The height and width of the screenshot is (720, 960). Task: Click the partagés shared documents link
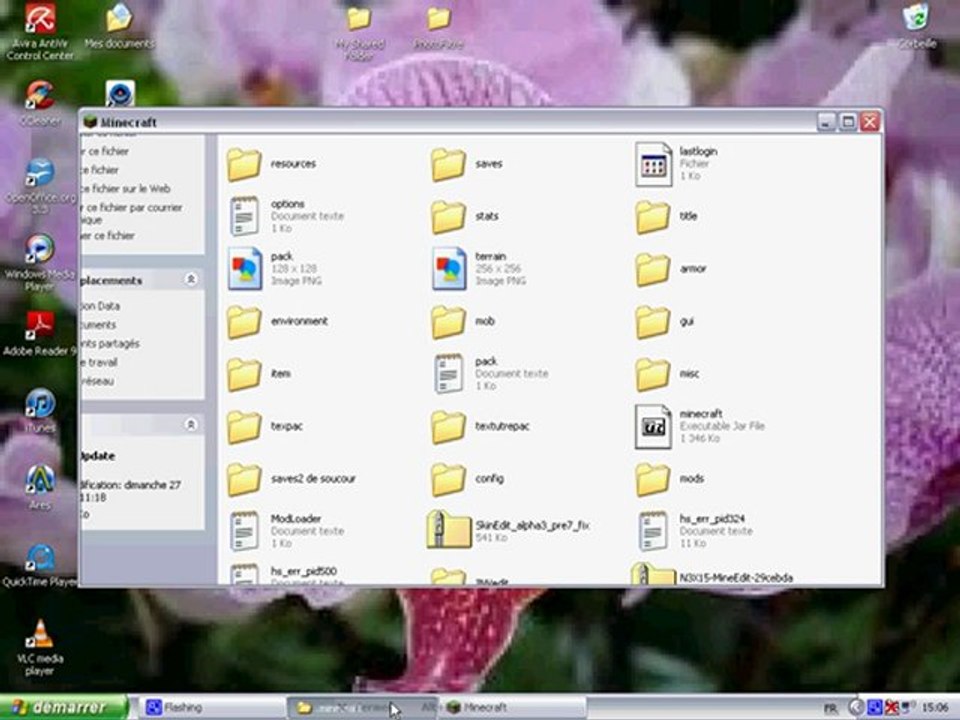coord(110,343)
